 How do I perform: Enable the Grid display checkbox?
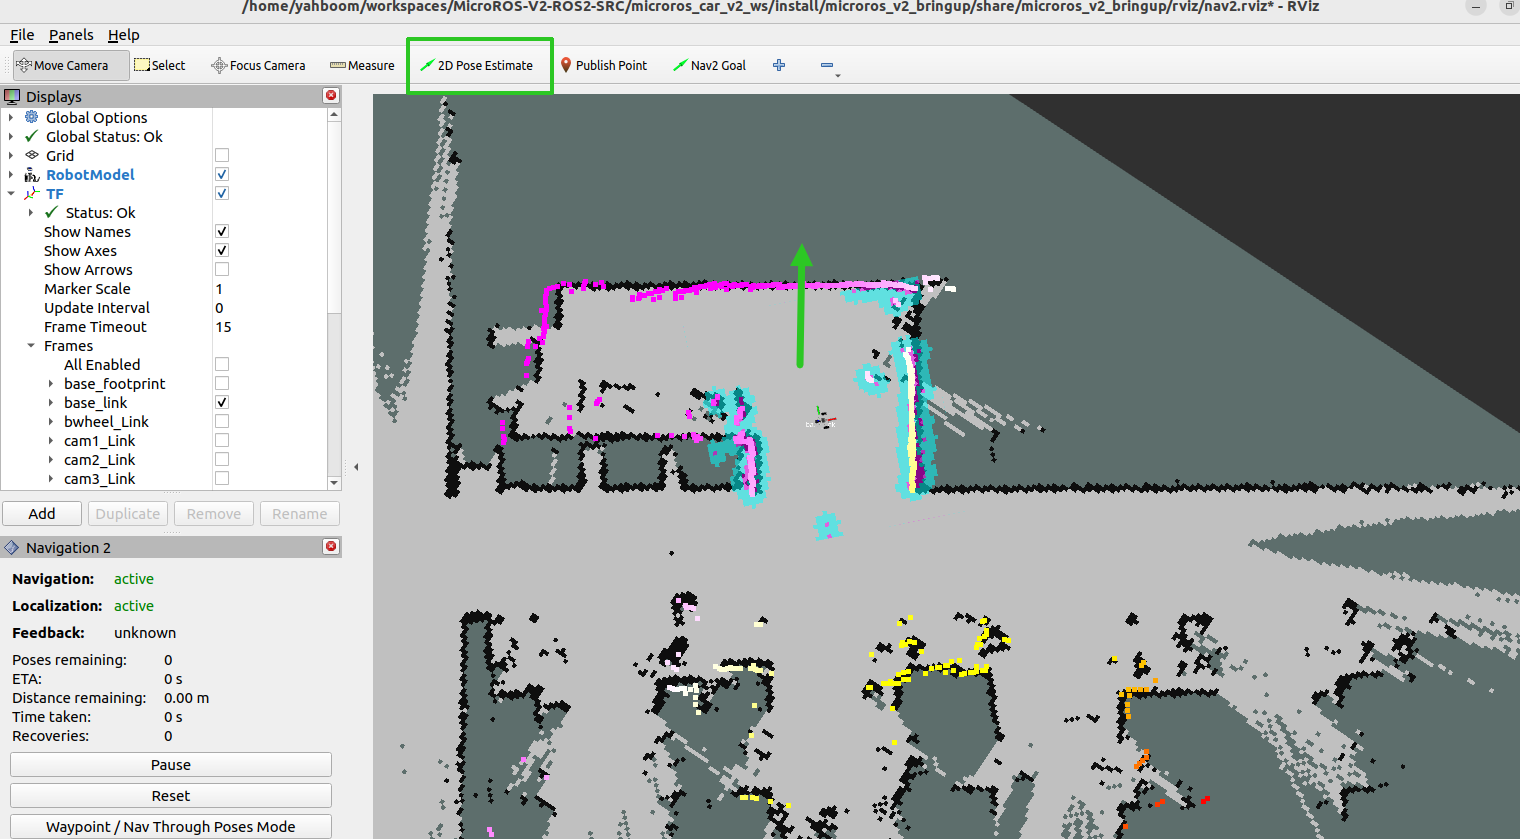coord(222,155)
